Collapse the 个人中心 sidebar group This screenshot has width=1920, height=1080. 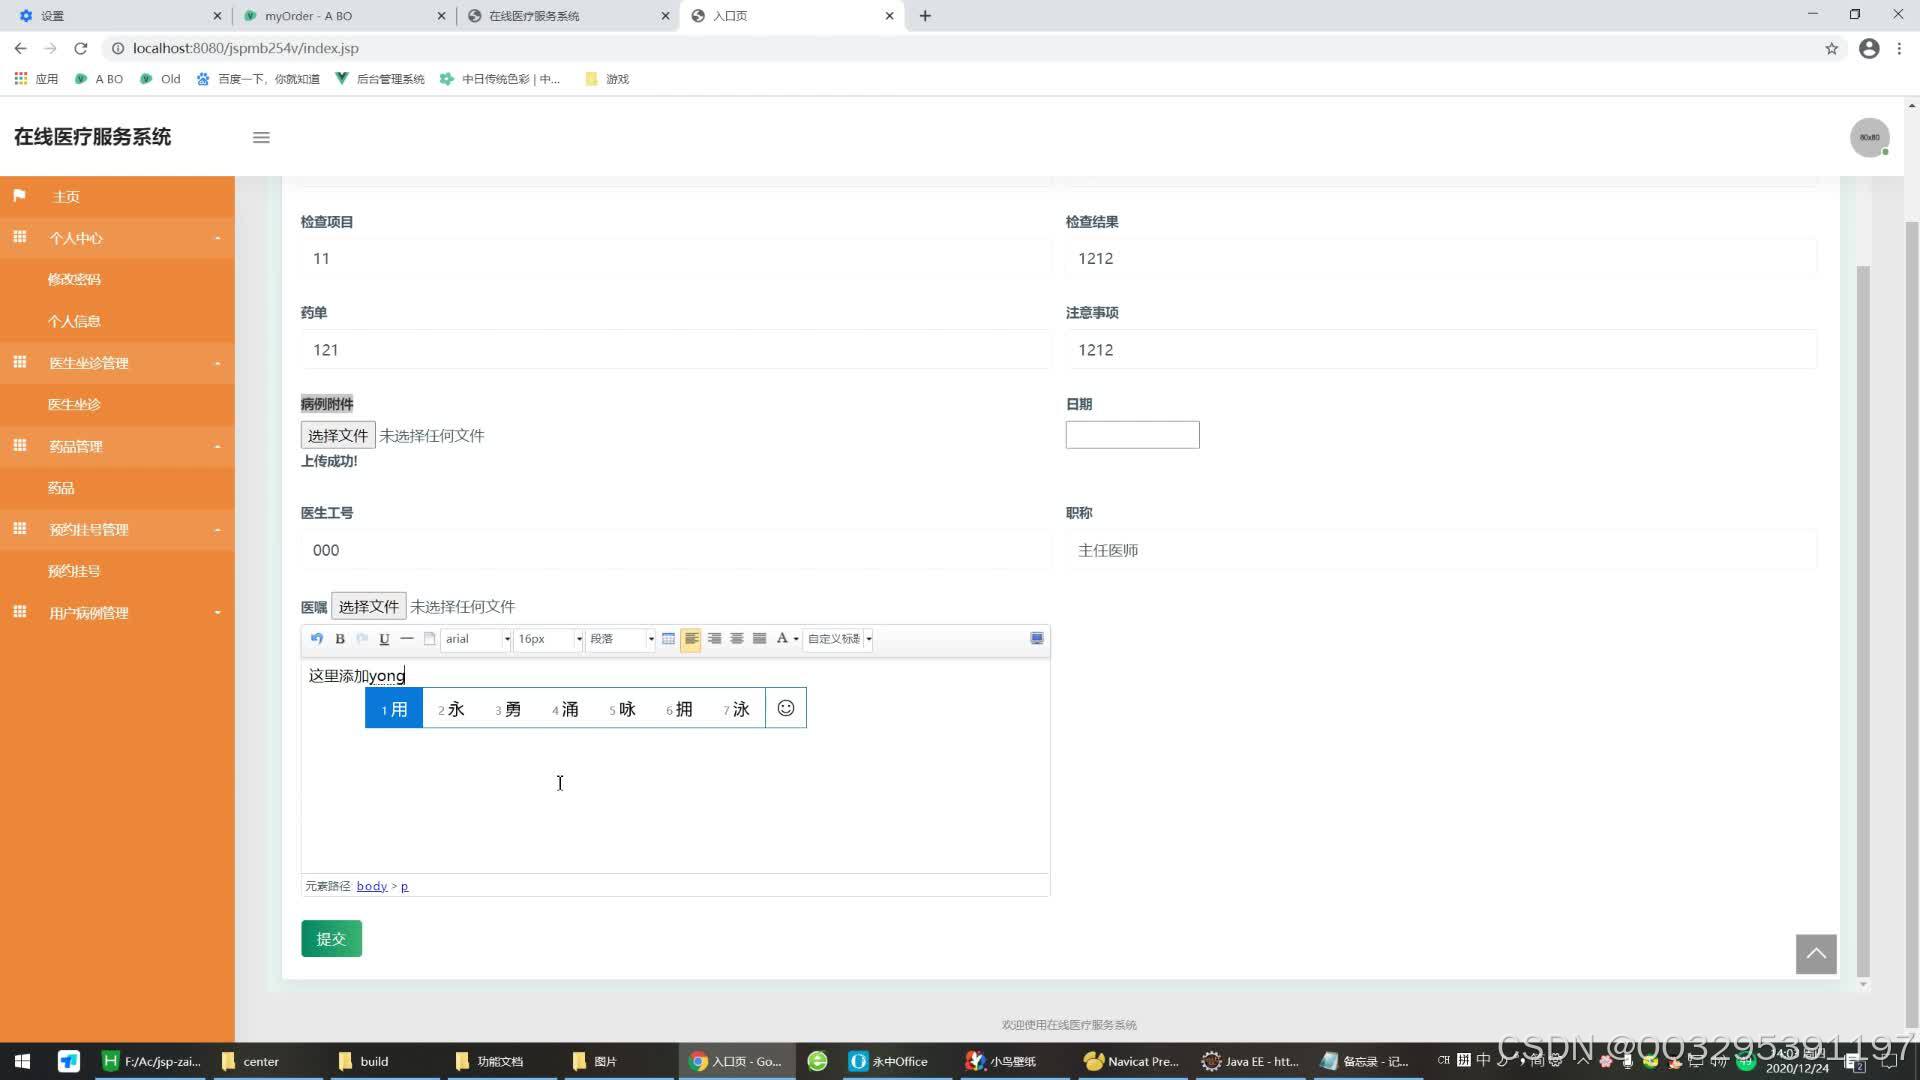pyautogui.click(x=117, y=238)
